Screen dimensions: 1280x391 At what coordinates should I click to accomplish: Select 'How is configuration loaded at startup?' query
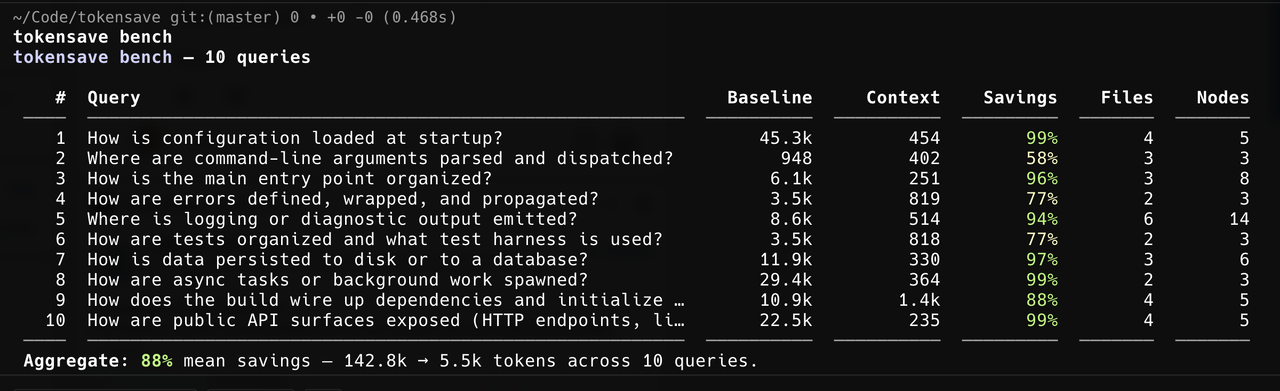(295, 138)
